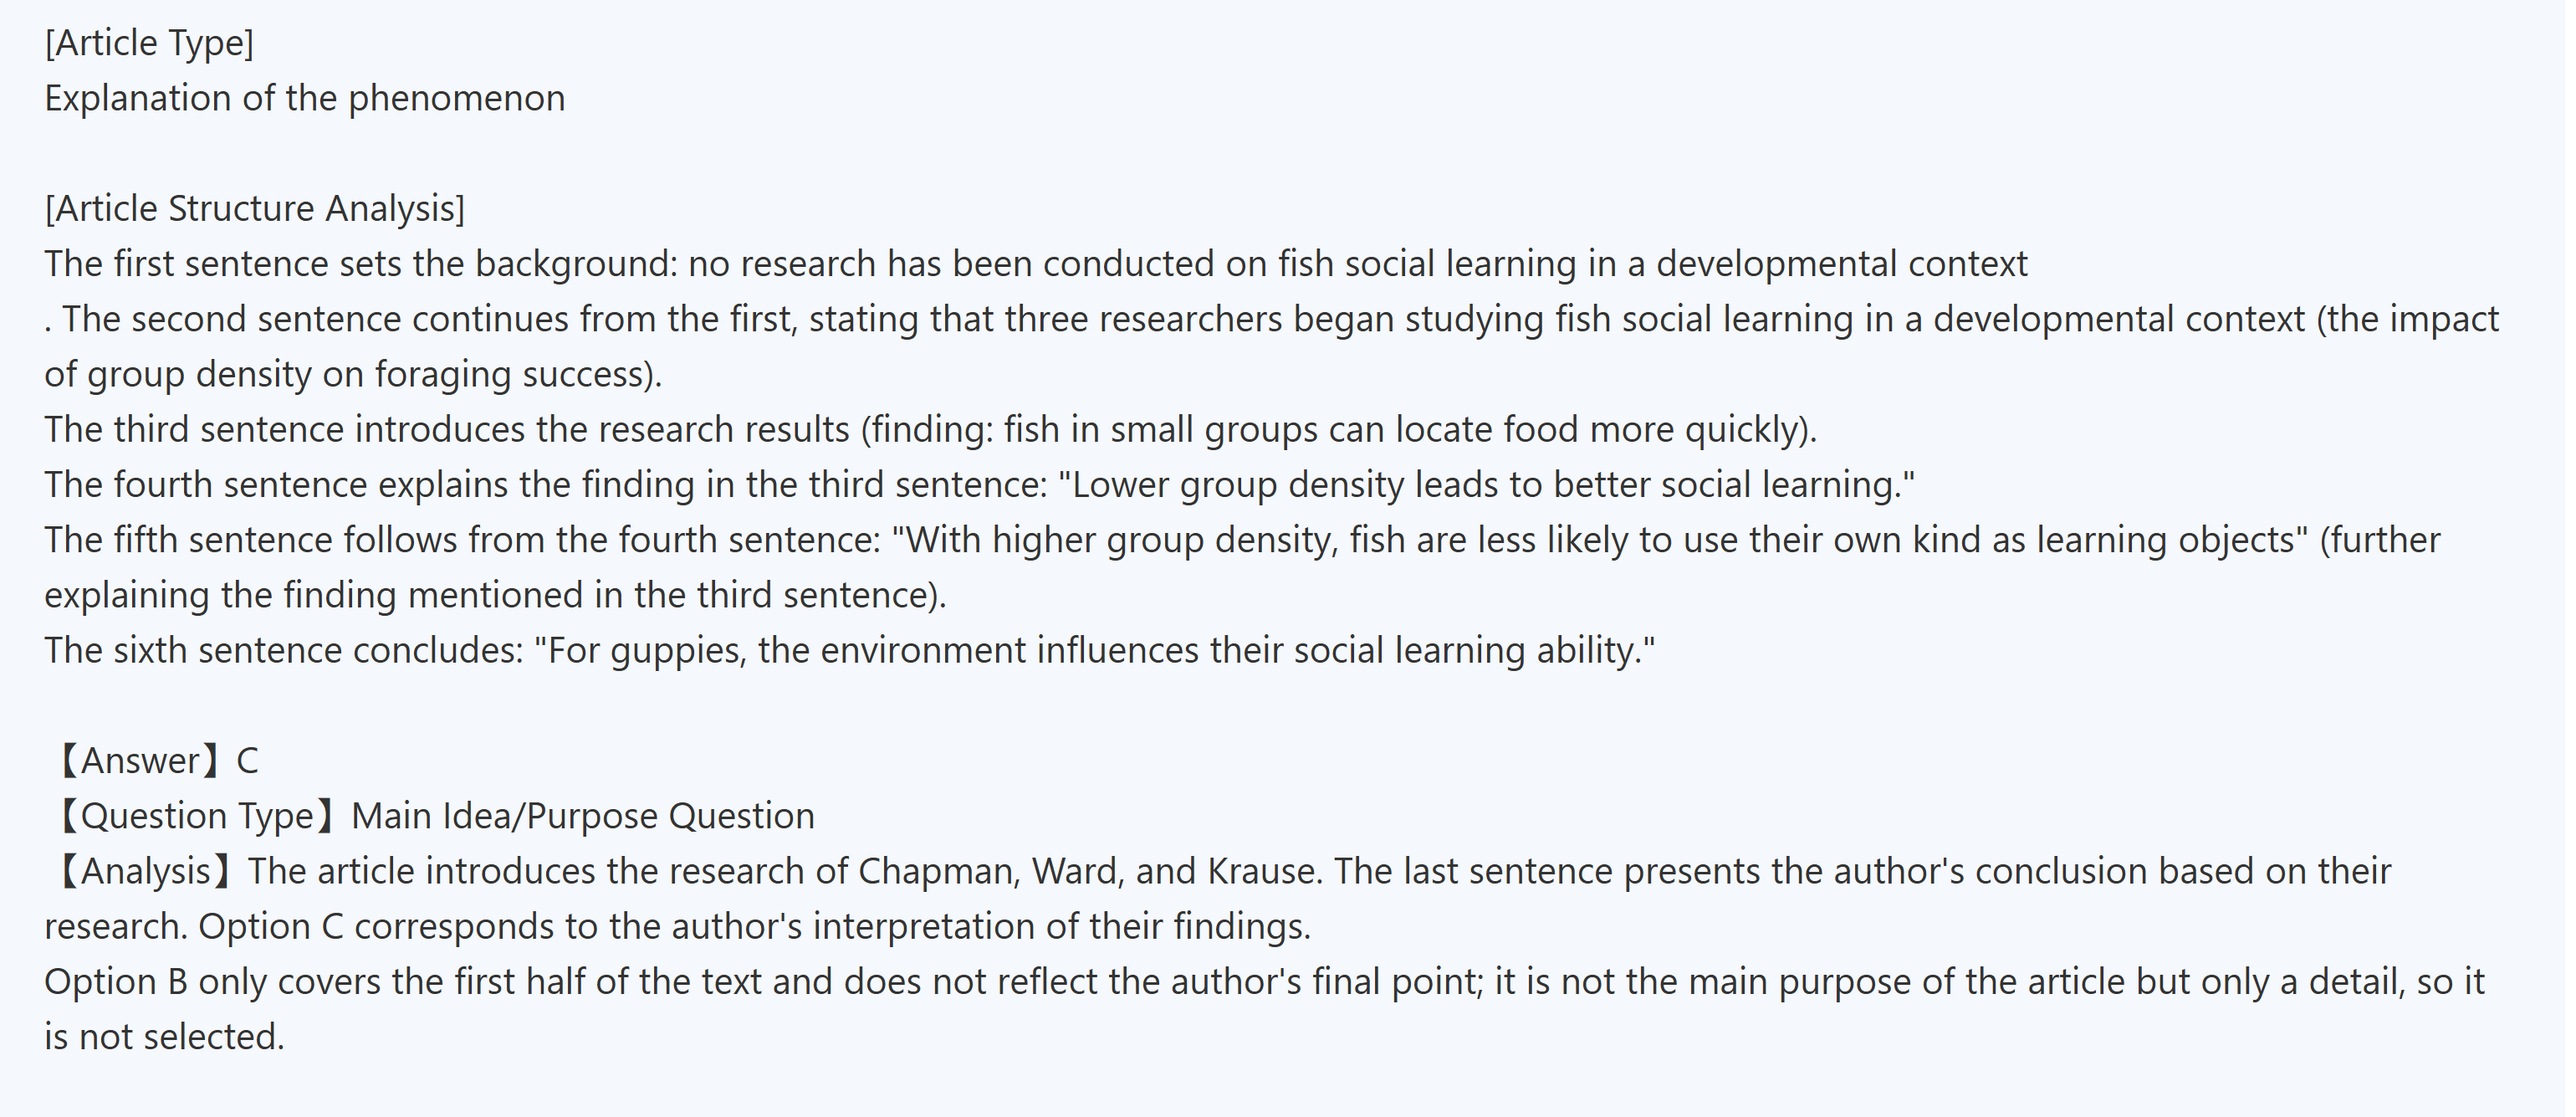Click the text 'Explanation of the phenomenon'
The height and width of the screenshot is (1117, 2576).
[x=305, y=98]
